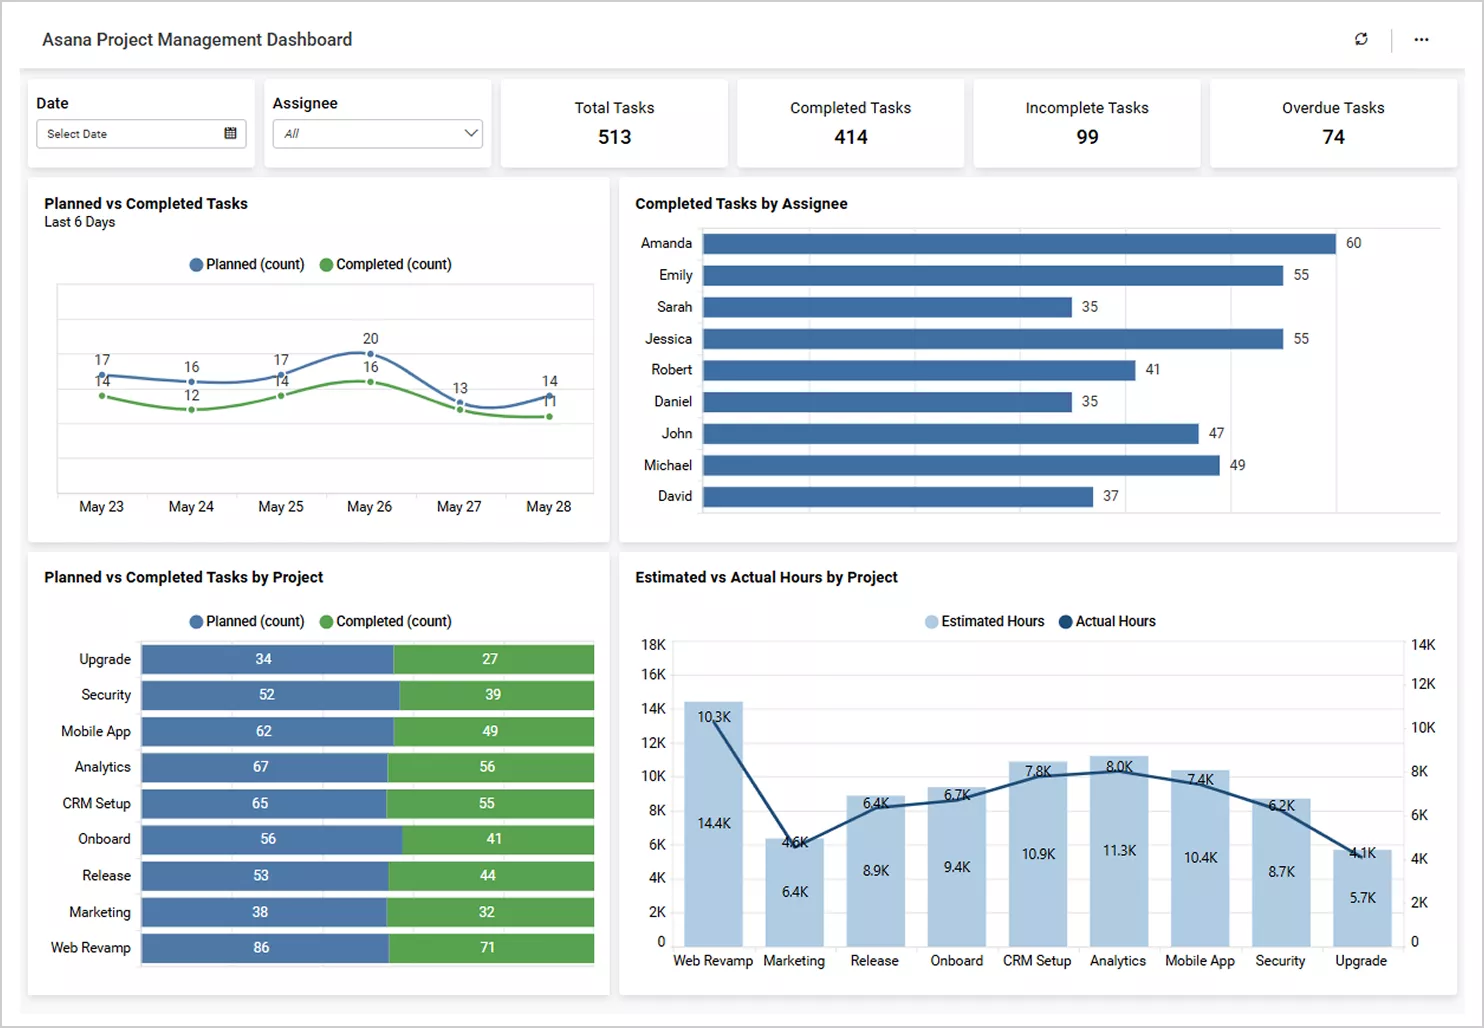Screen dimensions: 1484x1028
Task: Select Web Revamp completed segment 71
Action: pyautogui.click(x=491, y=948)
